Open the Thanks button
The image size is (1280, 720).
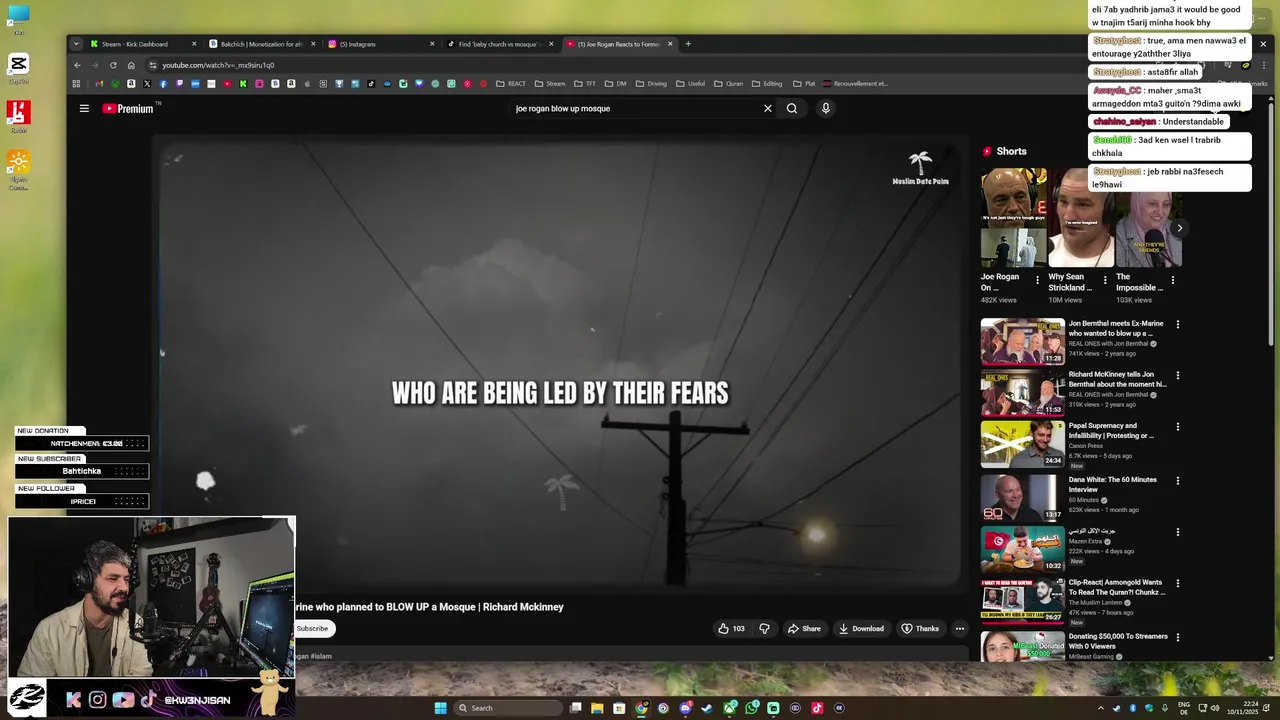920,628
